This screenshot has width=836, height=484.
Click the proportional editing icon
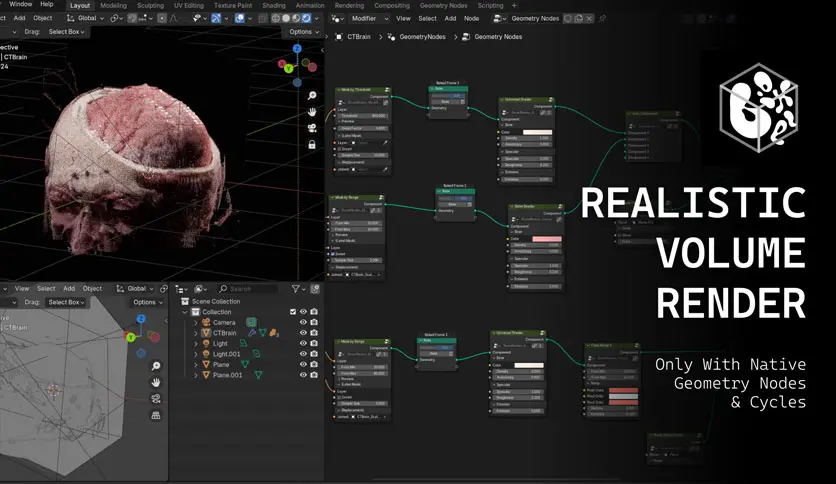click(x=162, y=18)
